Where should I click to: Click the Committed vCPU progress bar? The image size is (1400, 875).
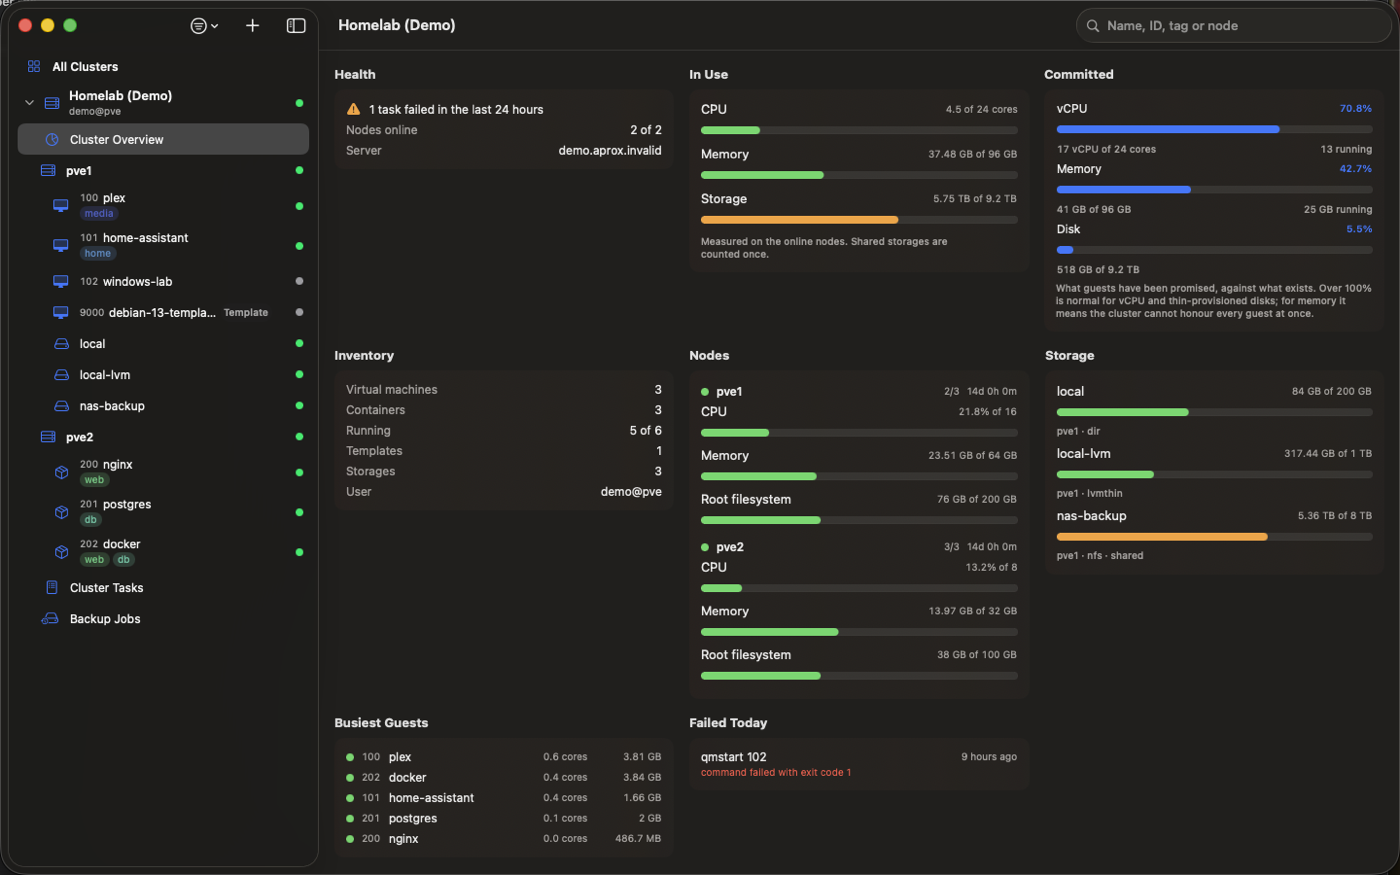pos(1214,129)
